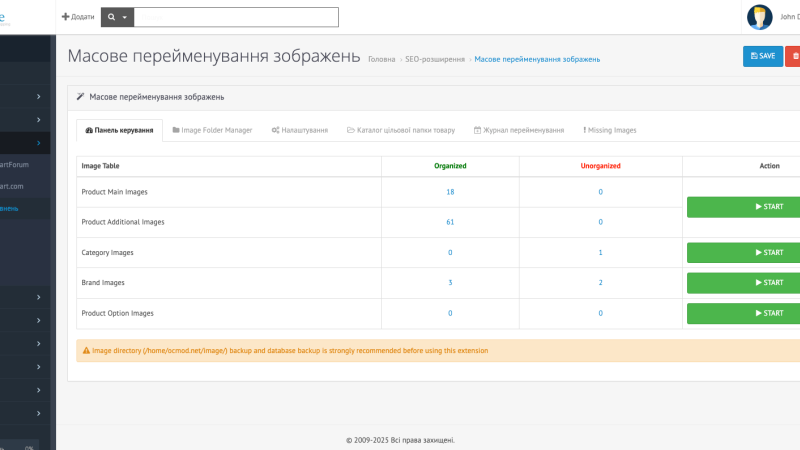This screenshot has width=800, height=450.
Task: Collapse the active highlighted sidebar chevron
Action: [39, 143]
